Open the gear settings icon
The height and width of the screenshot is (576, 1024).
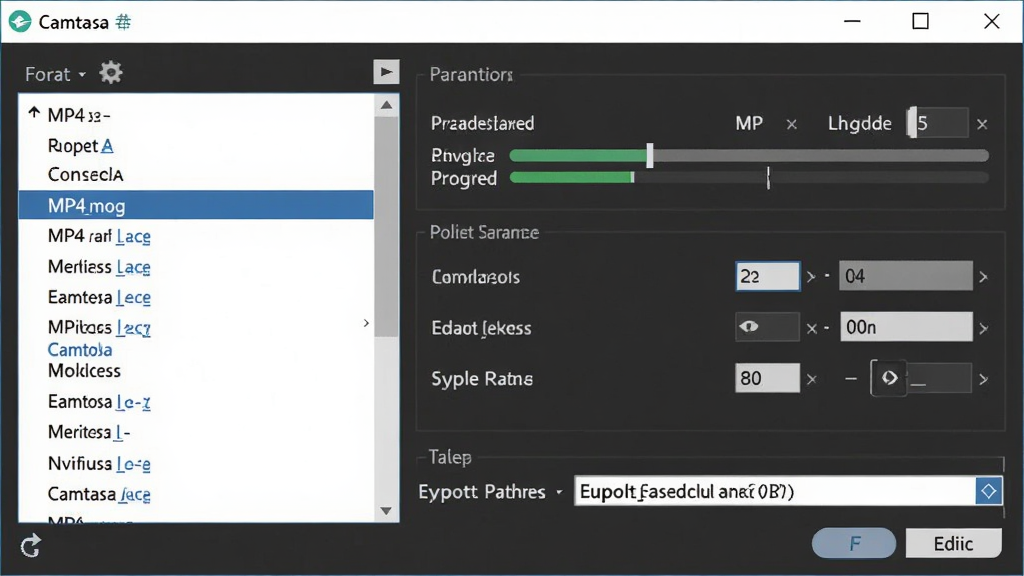point(111,72)
